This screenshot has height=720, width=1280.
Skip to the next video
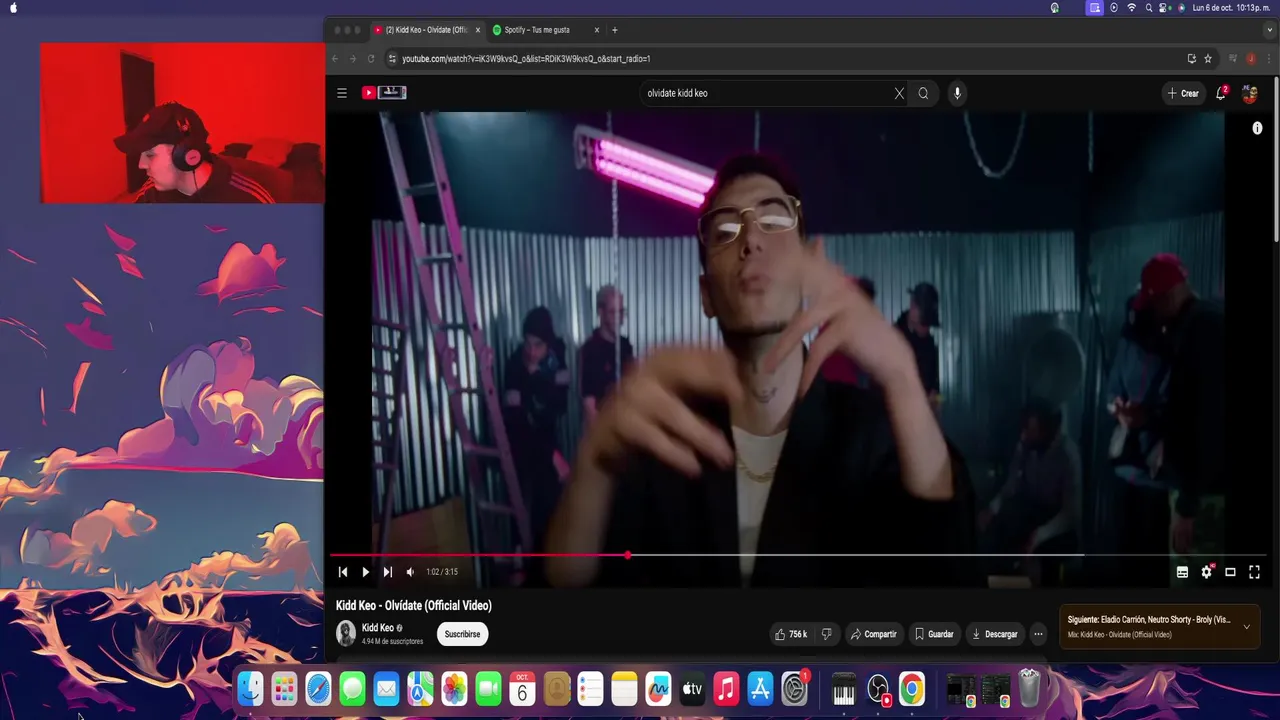tap(388, 572)
